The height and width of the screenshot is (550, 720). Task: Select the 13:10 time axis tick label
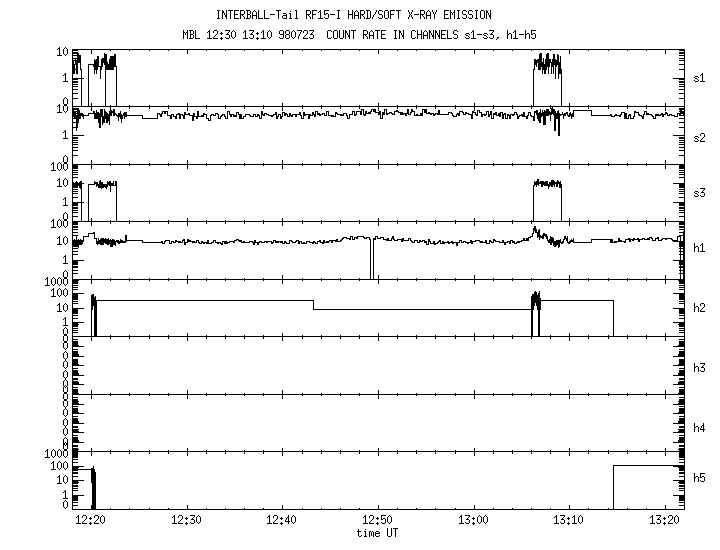[x=568, y=521]
